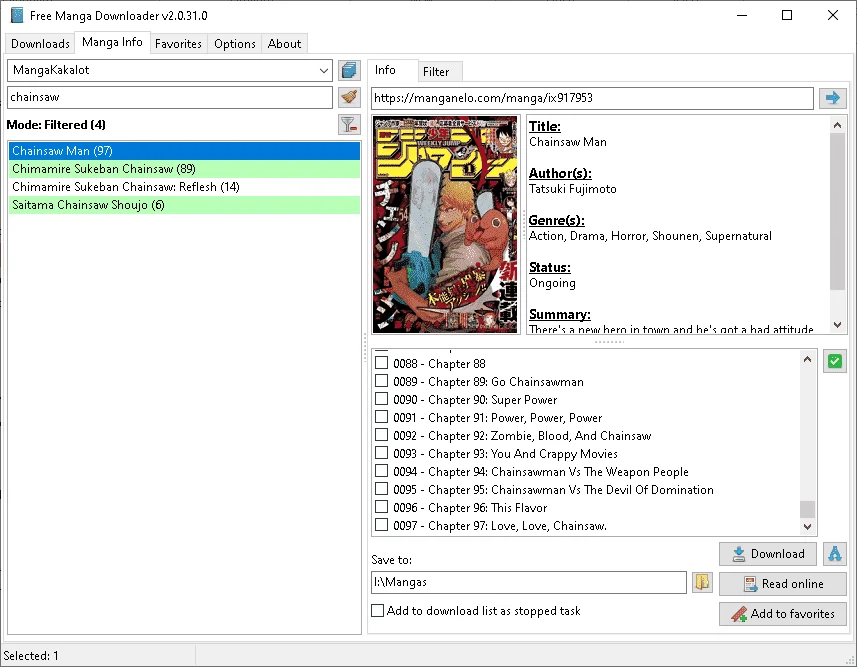Click chapter list scroll down arrow
Viewport: 857px width, 667px height.
pyautogui.click(x=807, y=527)
